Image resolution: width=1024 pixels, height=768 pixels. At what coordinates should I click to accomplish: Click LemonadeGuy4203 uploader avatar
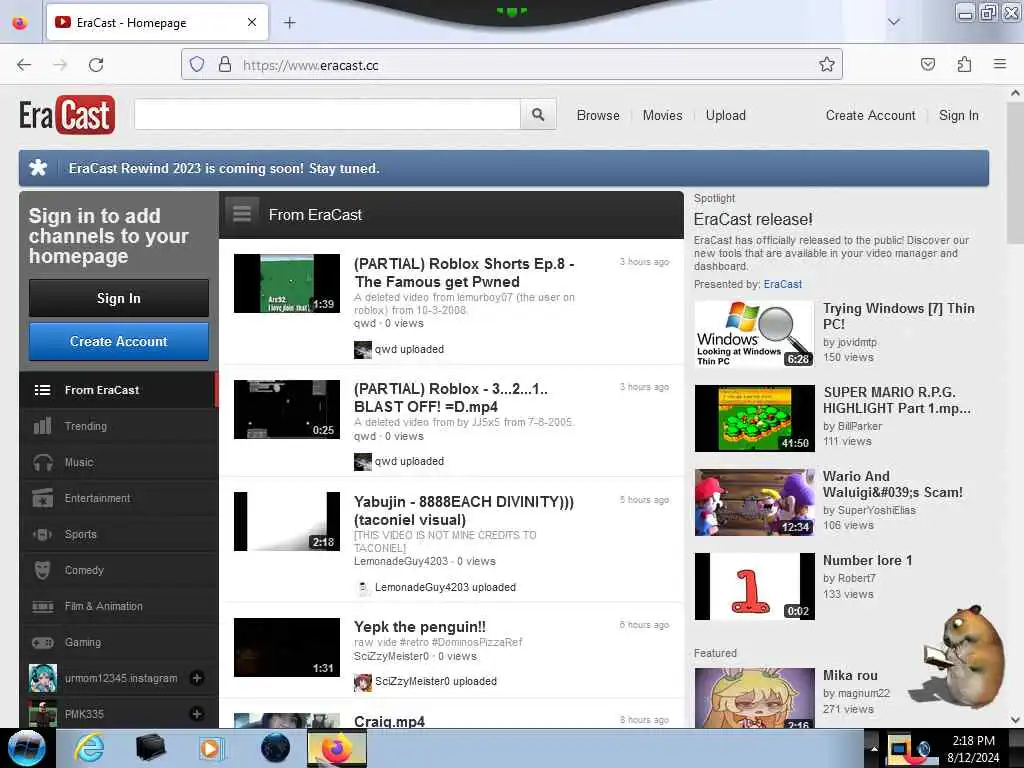(362, 587)
